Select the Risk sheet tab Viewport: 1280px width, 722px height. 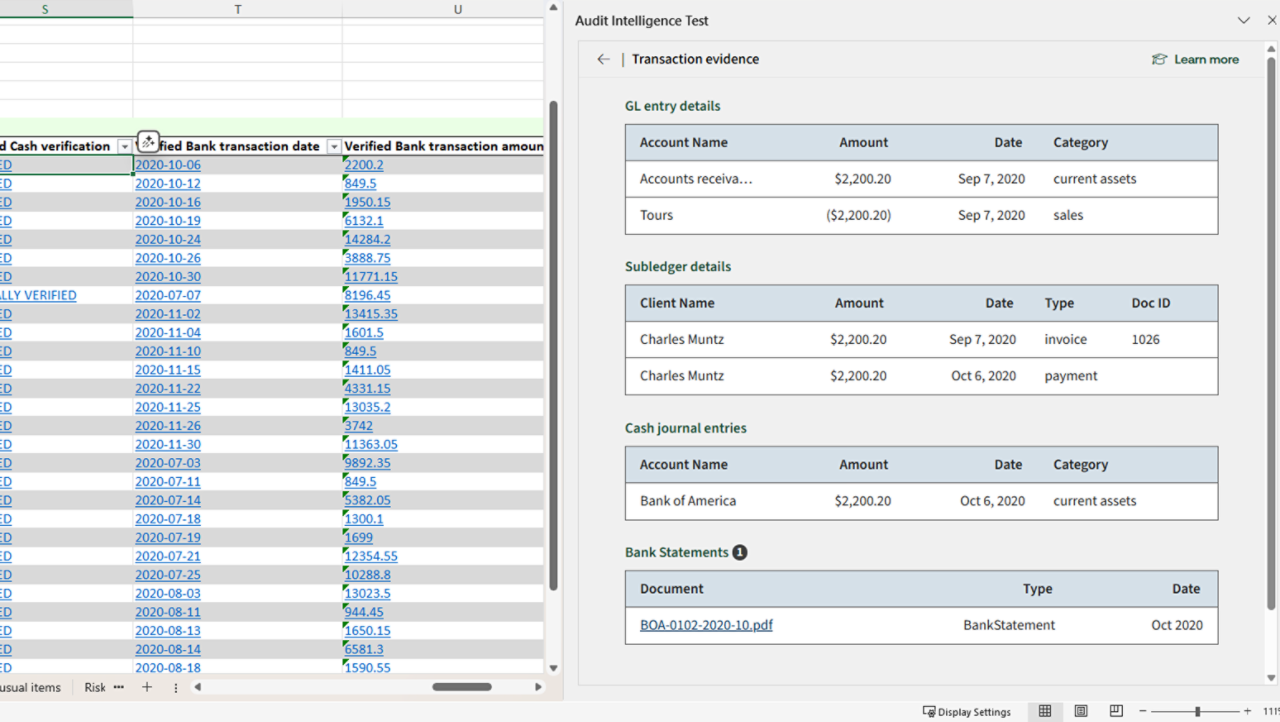pyautogui.click(x=95, y=687)
